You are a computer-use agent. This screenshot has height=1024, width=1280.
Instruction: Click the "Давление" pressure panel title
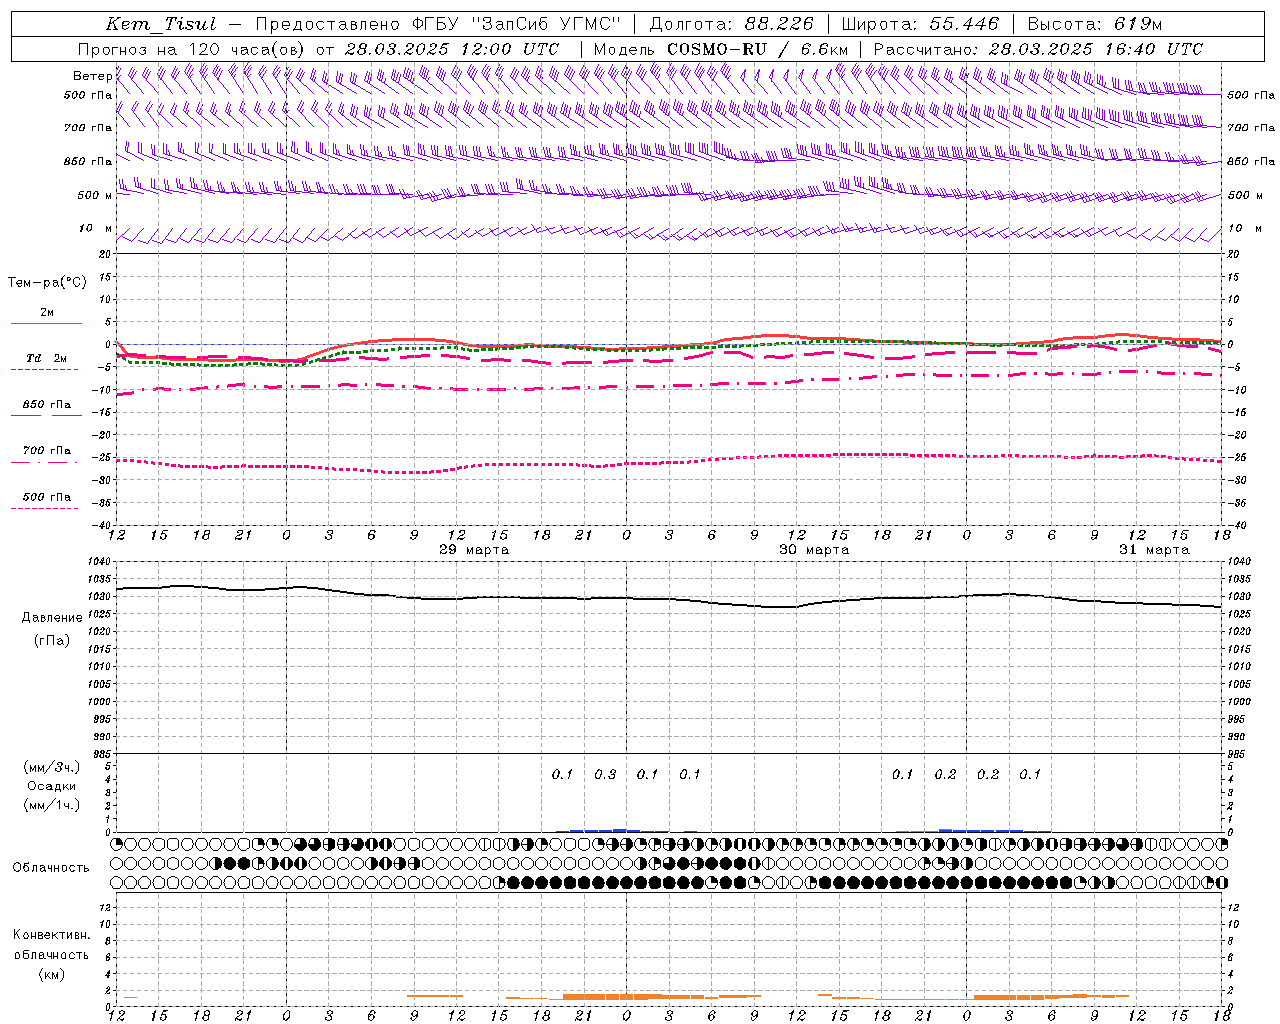(52, 618)
